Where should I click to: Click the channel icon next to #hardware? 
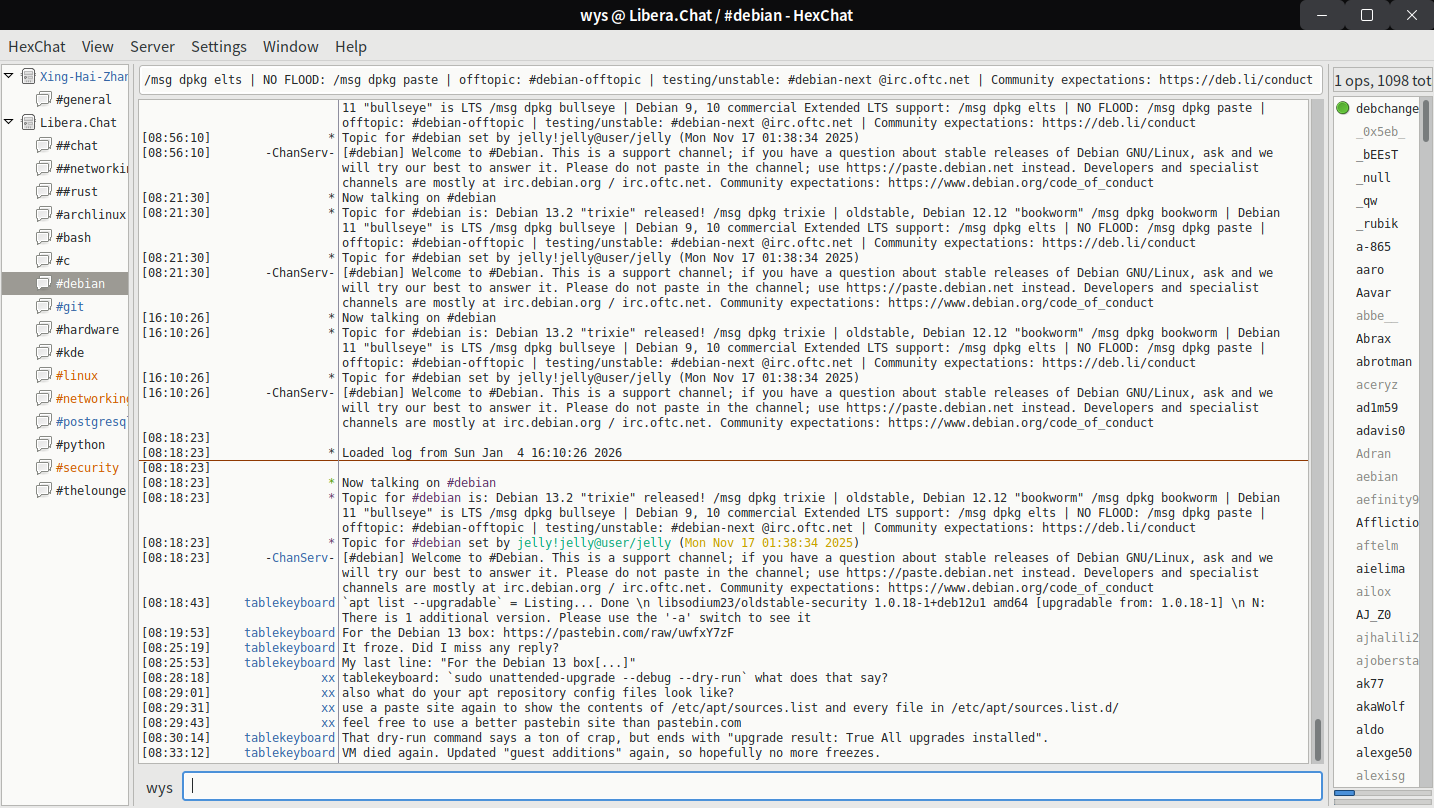coord(43,329)
